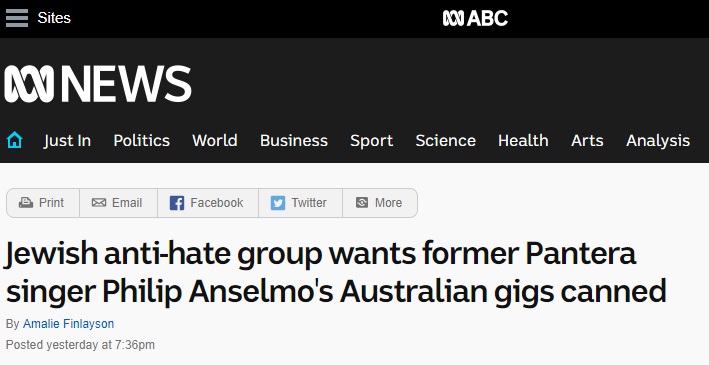Go to the Arts section
The height and width of the screenshot is (365, 709).
(x=587, y=141)
